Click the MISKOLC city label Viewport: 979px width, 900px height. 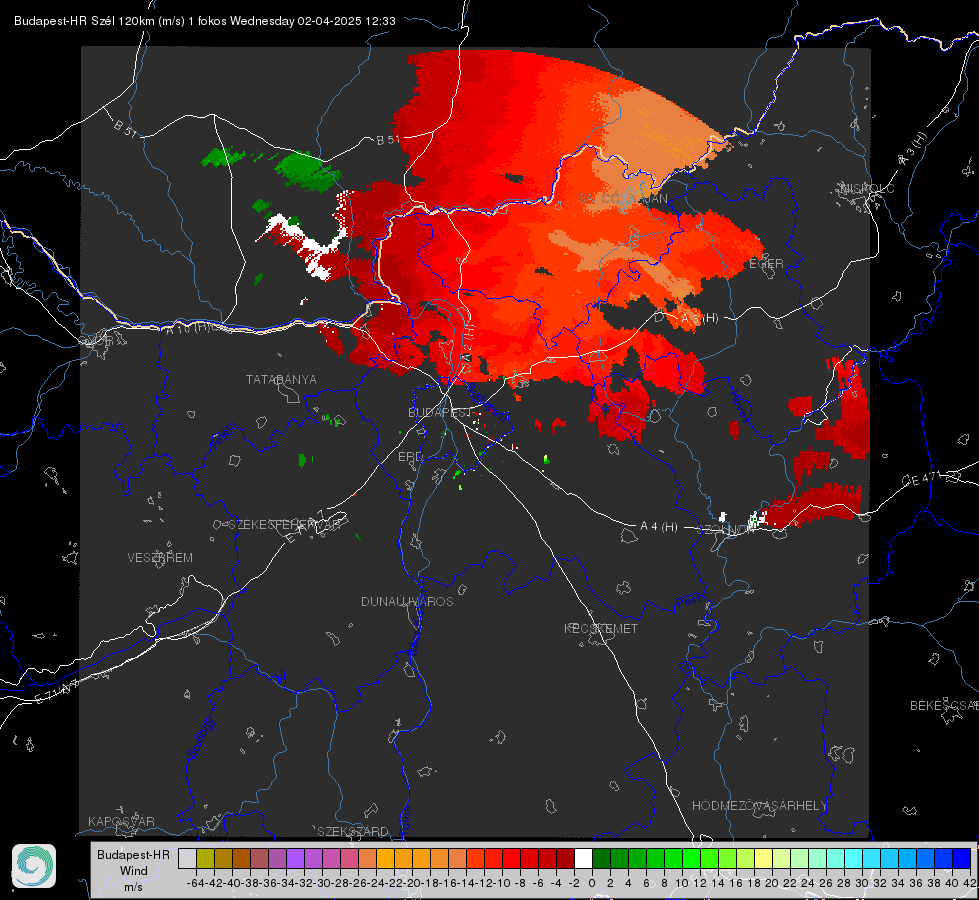[x=867, y=189]
